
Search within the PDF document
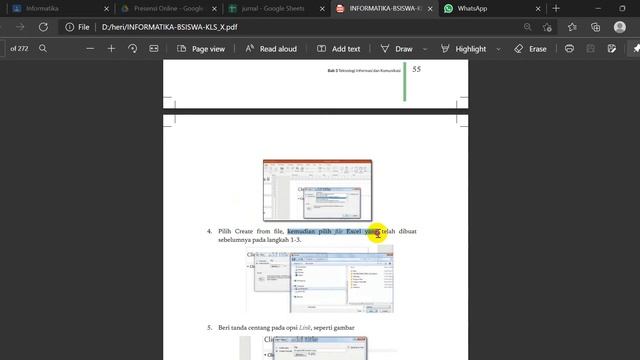pos(43,49)
